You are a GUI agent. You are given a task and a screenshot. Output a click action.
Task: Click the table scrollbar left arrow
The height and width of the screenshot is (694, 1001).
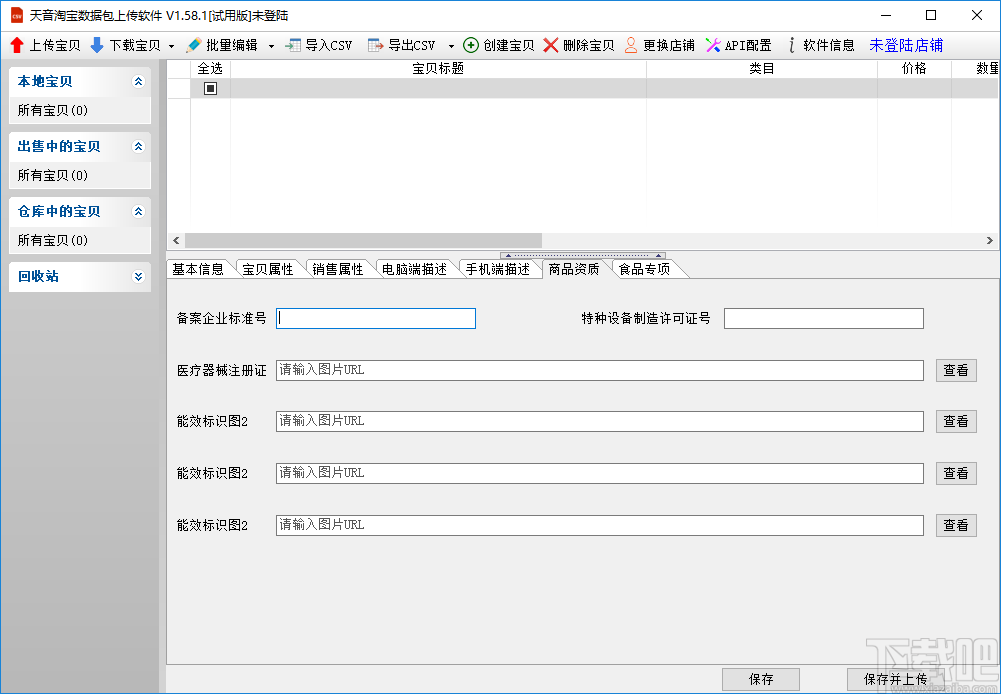pyautogui.click(x=176, y=241)
